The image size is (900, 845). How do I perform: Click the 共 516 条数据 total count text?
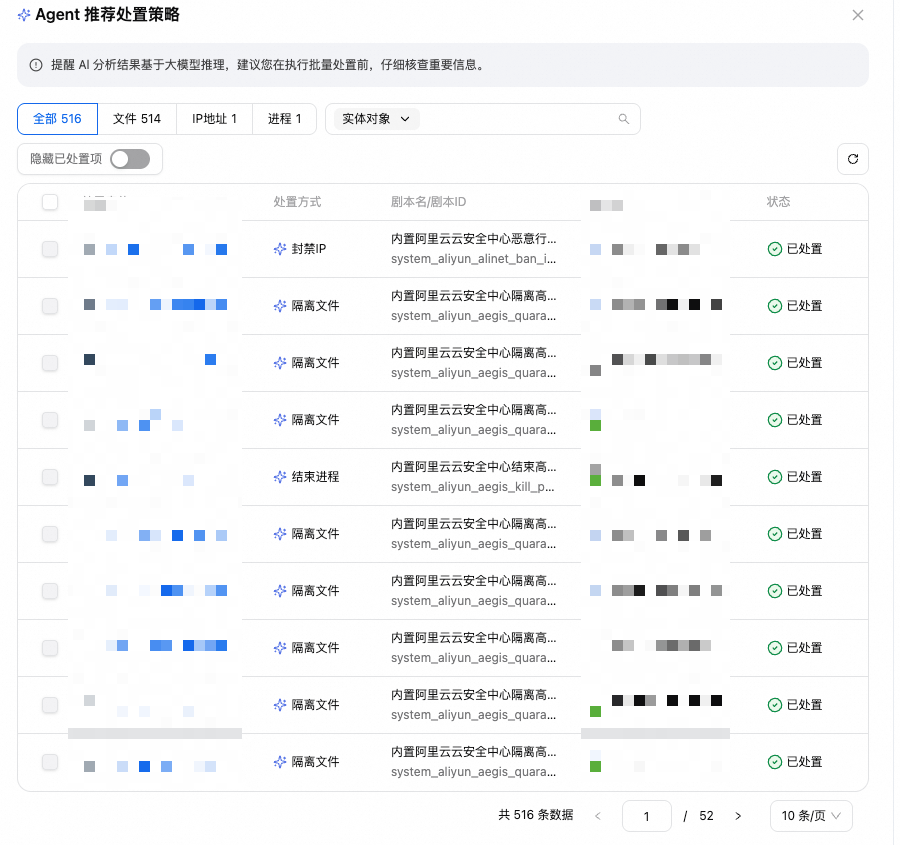(536, 815)
